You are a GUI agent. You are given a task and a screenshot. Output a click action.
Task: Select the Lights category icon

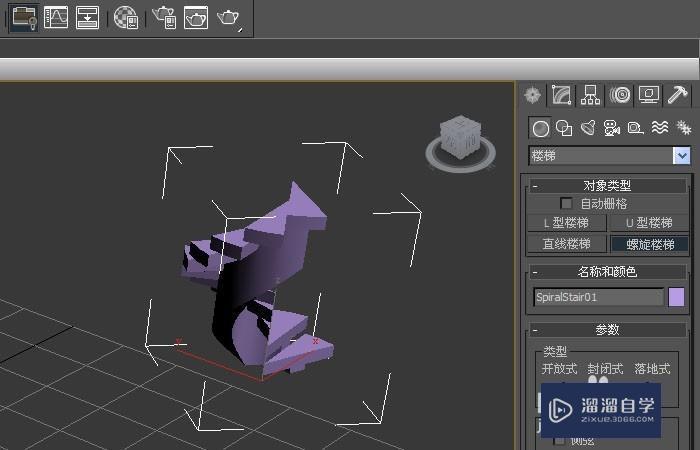588,128
